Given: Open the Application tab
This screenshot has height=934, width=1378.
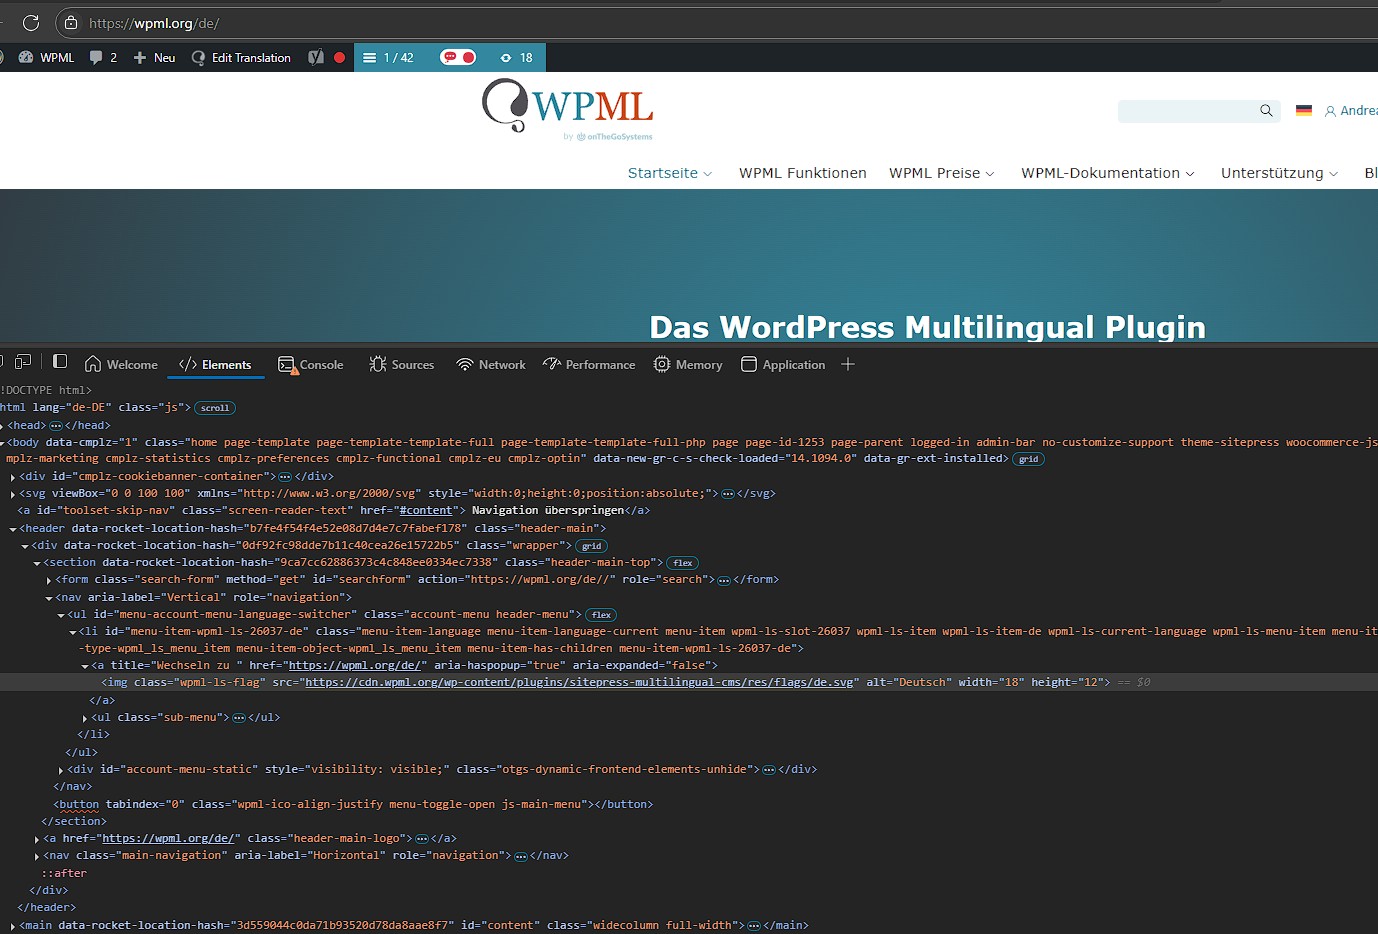Looking at the screenshot, I should [x=783, y=365].
